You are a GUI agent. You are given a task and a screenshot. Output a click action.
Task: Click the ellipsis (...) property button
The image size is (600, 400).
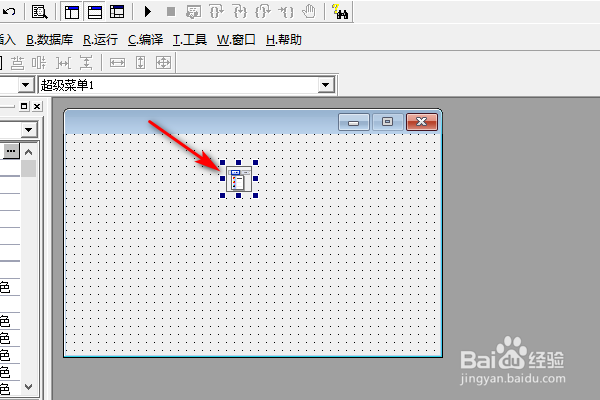pos(11,151)
